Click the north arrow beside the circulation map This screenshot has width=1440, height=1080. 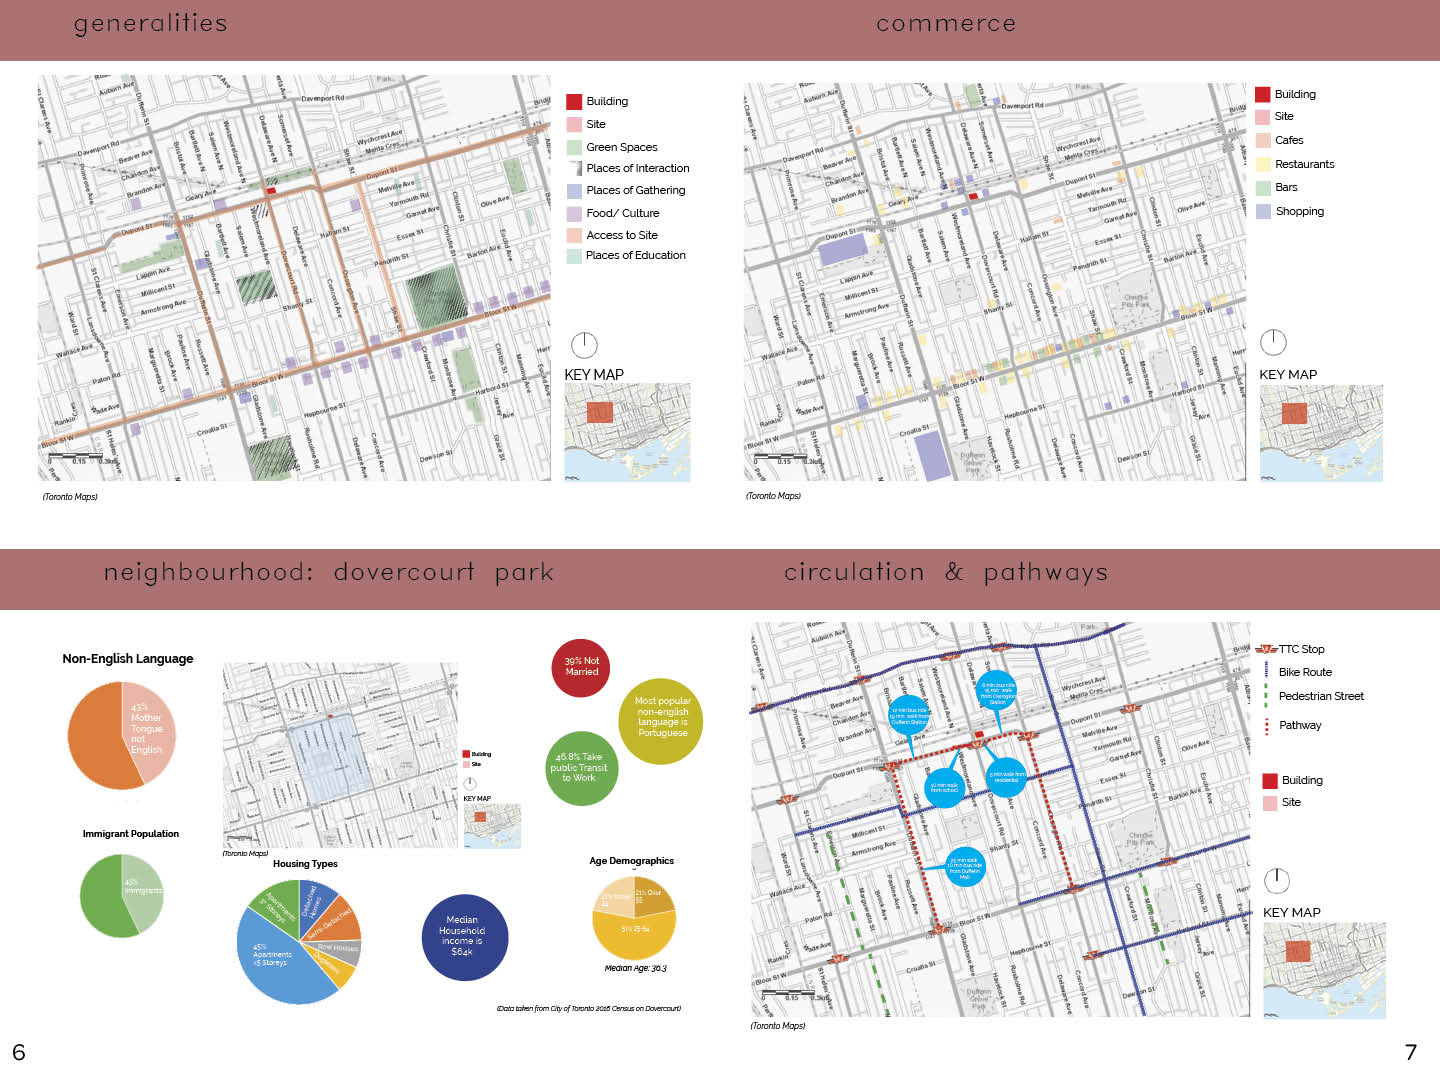tap(1277, 880)
